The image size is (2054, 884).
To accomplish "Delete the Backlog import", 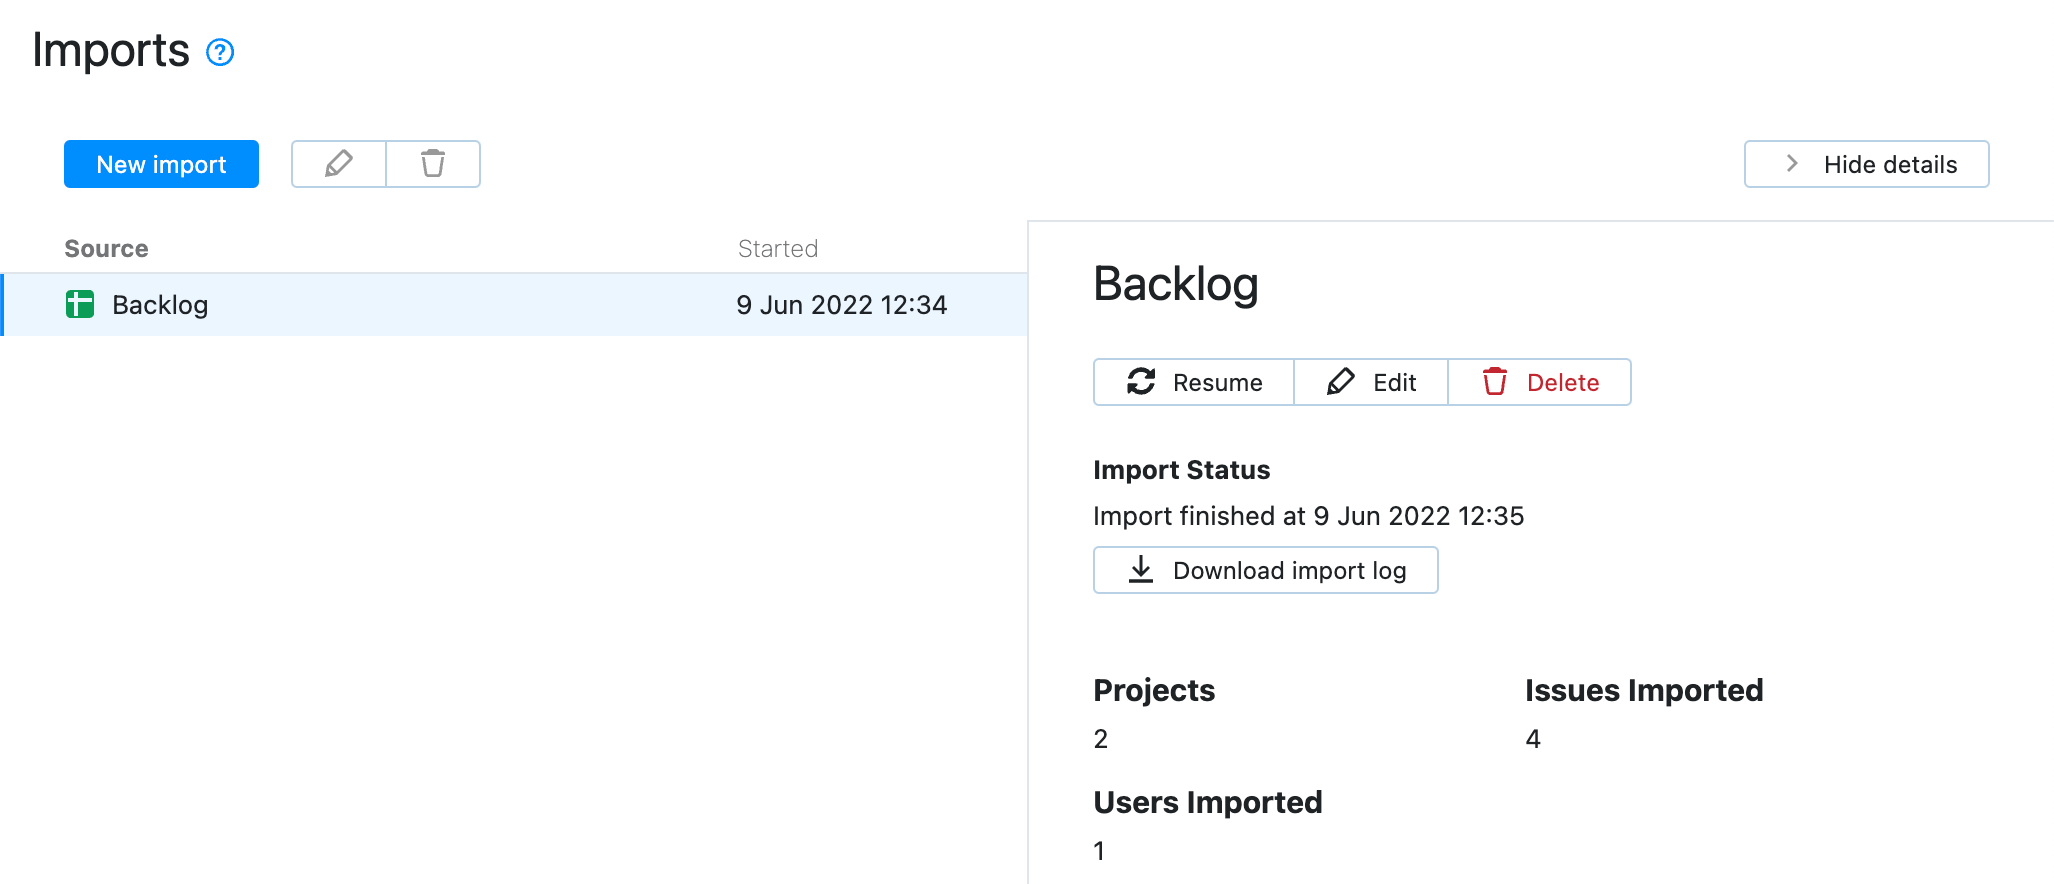I will [1539, 382].
